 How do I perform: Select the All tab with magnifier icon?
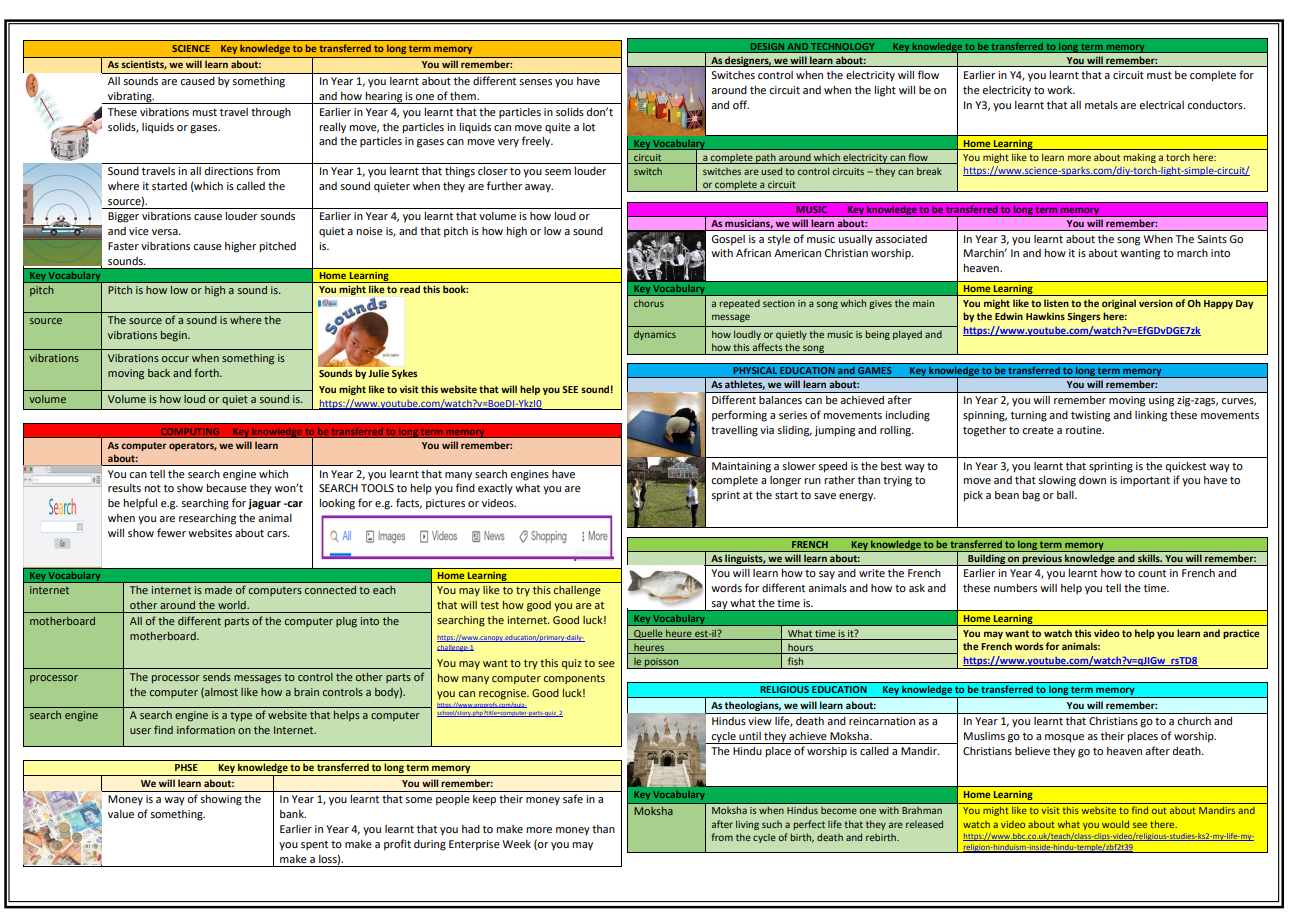click(340, 537)
